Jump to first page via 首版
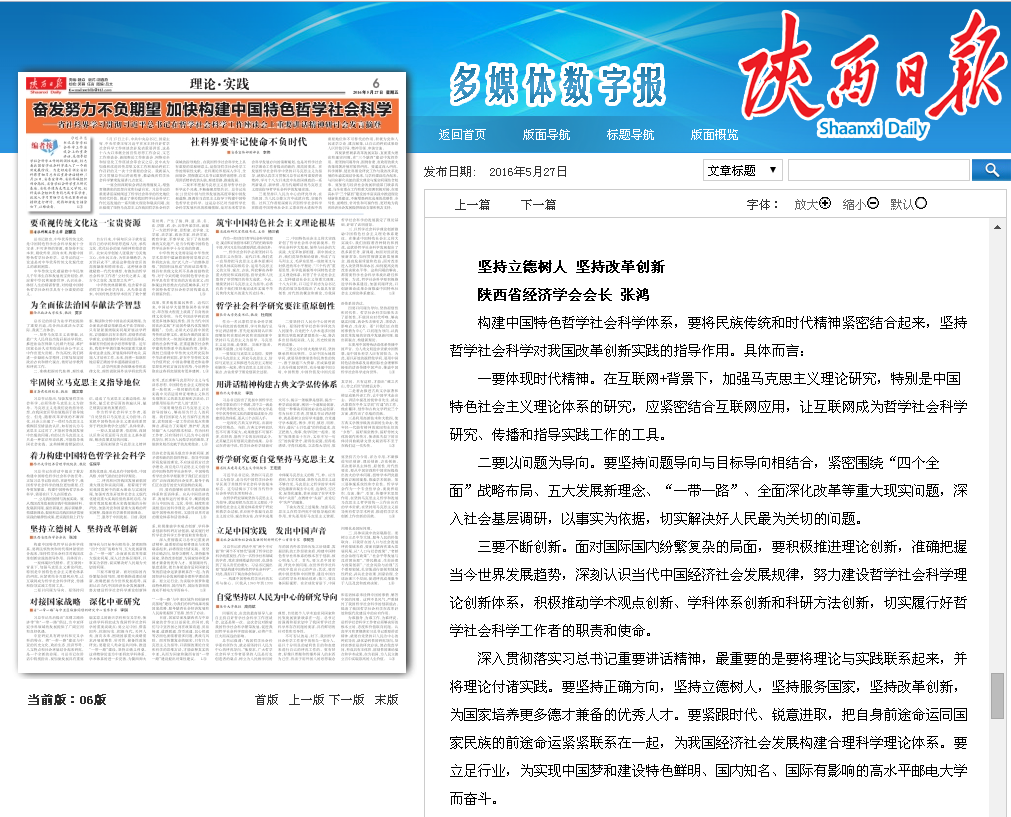Image resolution: width=1011 pixels, height=817 pixels. pyautogui.click(x=266, y=700)
